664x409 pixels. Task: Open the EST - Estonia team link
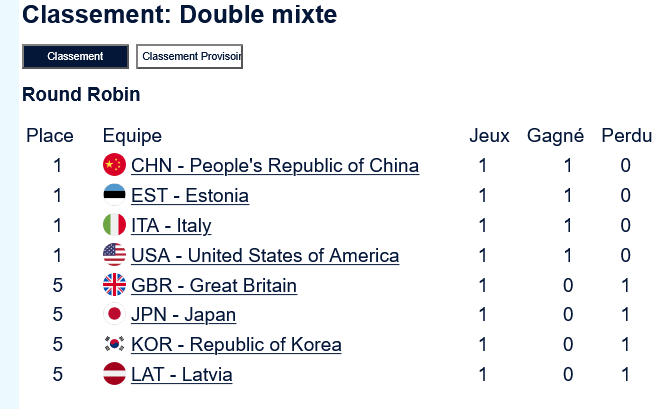[190, 195]
